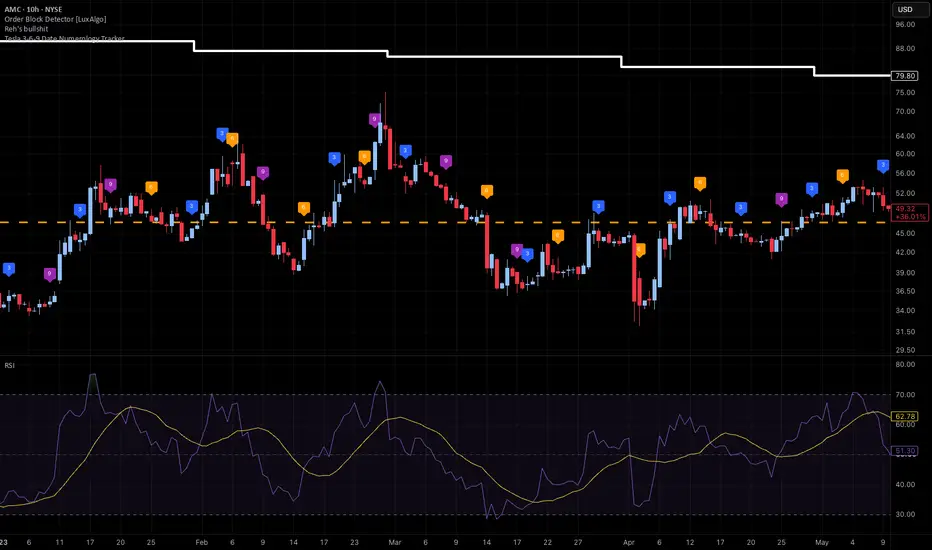Click orange 6 marker above Apr 12 candles
Viewport: 932px width, 550px height.
(x=700, y=184)
